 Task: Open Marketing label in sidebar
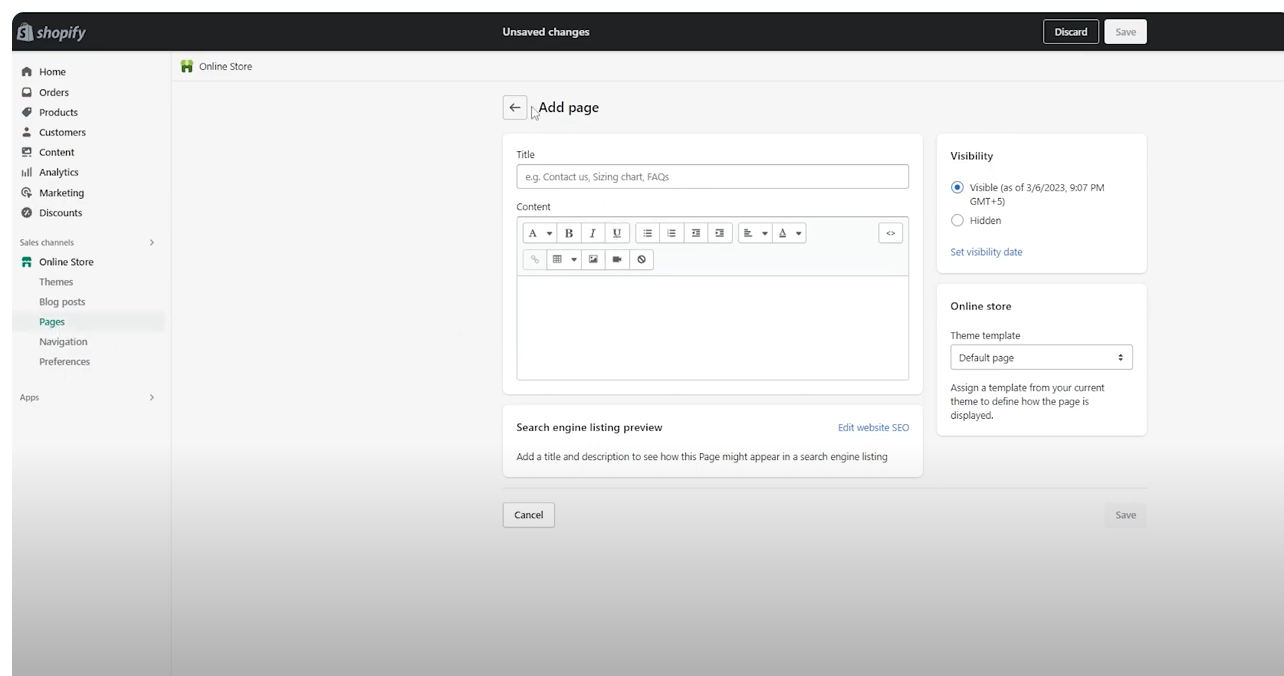tap(61, 193)
